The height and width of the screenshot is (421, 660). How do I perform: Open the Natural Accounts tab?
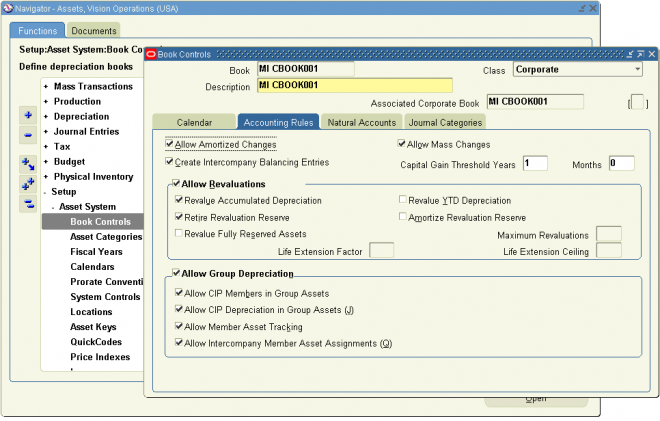coord(362,122)
